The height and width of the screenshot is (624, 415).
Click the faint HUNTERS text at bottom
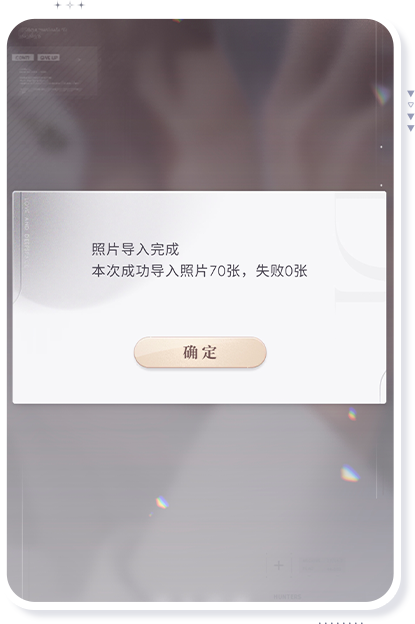[x=287, y=597]
